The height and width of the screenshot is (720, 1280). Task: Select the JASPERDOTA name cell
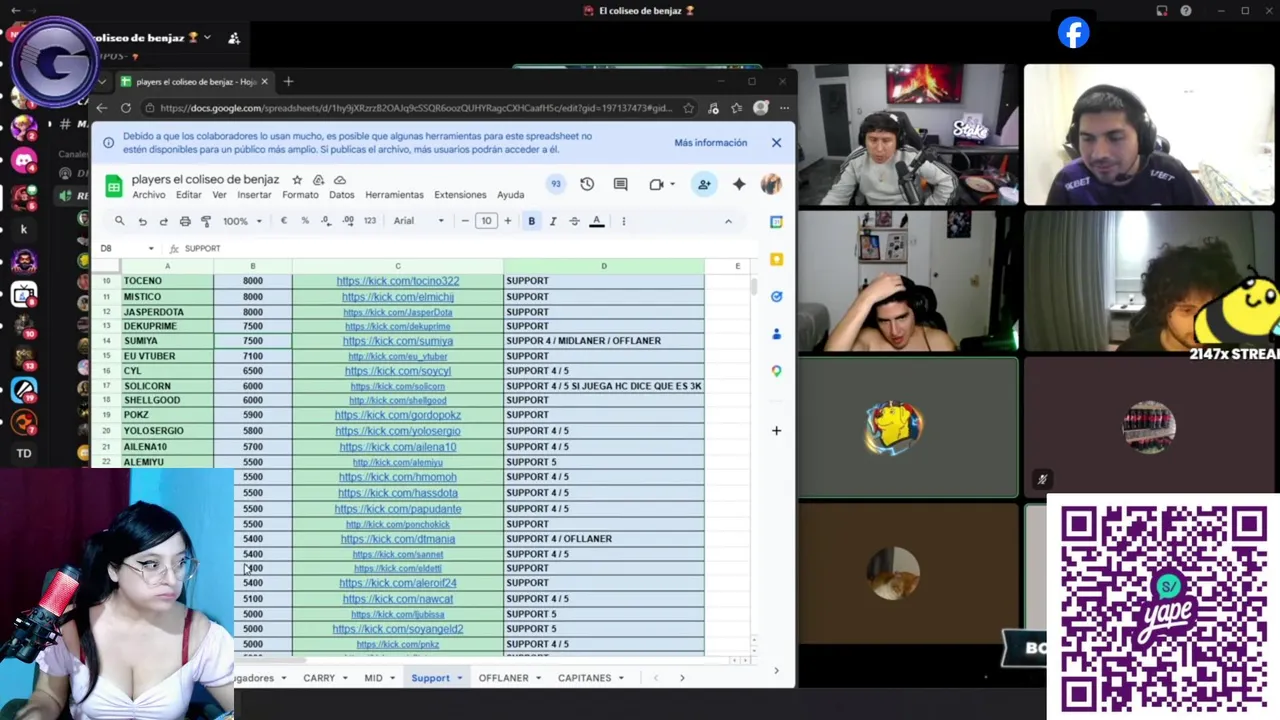click(x=167, y=312)
